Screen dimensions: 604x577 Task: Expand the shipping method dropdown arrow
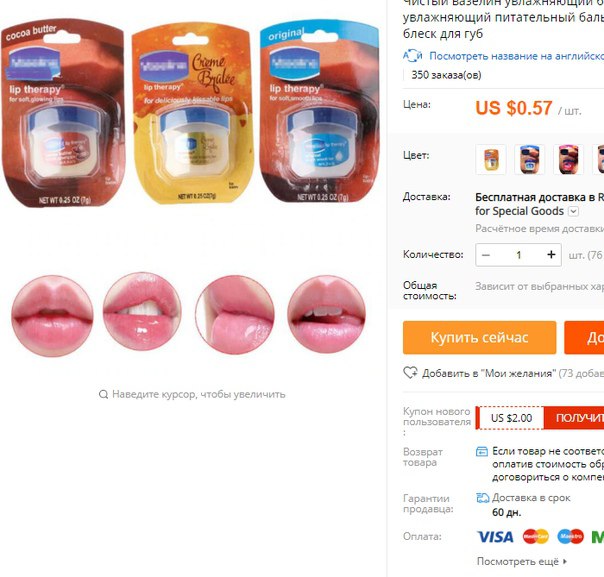[574, 211]
